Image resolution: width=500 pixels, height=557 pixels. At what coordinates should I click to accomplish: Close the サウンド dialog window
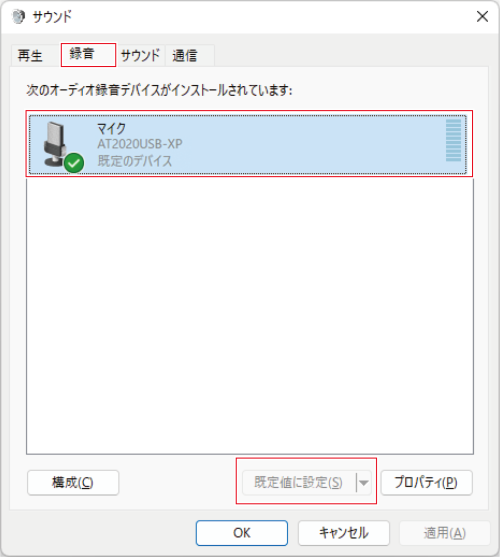click(x=482, y=16)
